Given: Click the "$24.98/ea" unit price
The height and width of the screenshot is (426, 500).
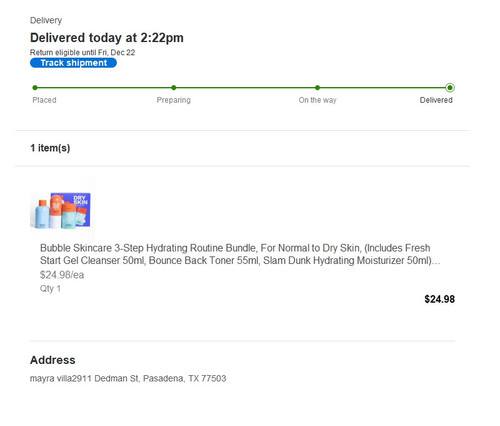Looking at the screenshot, I should pyautogui.click(x=62, y=275).
